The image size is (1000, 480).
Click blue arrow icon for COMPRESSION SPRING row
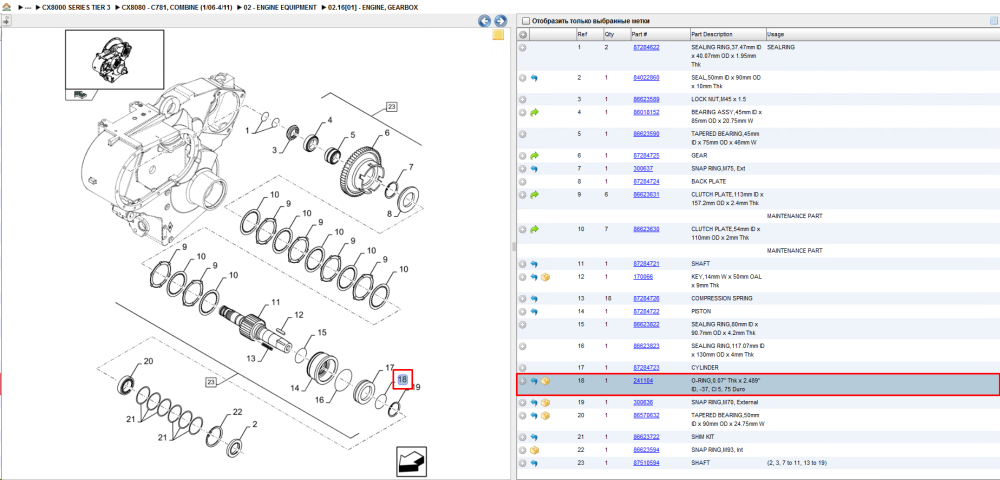pos(534,299)
